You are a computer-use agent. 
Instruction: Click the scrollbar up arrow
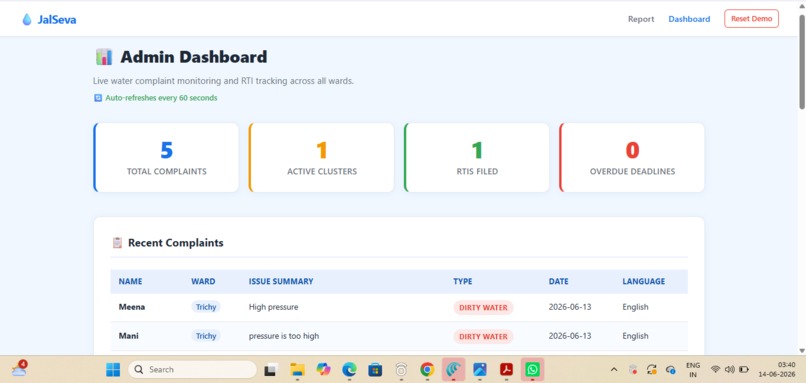click(x=801, y=6)
